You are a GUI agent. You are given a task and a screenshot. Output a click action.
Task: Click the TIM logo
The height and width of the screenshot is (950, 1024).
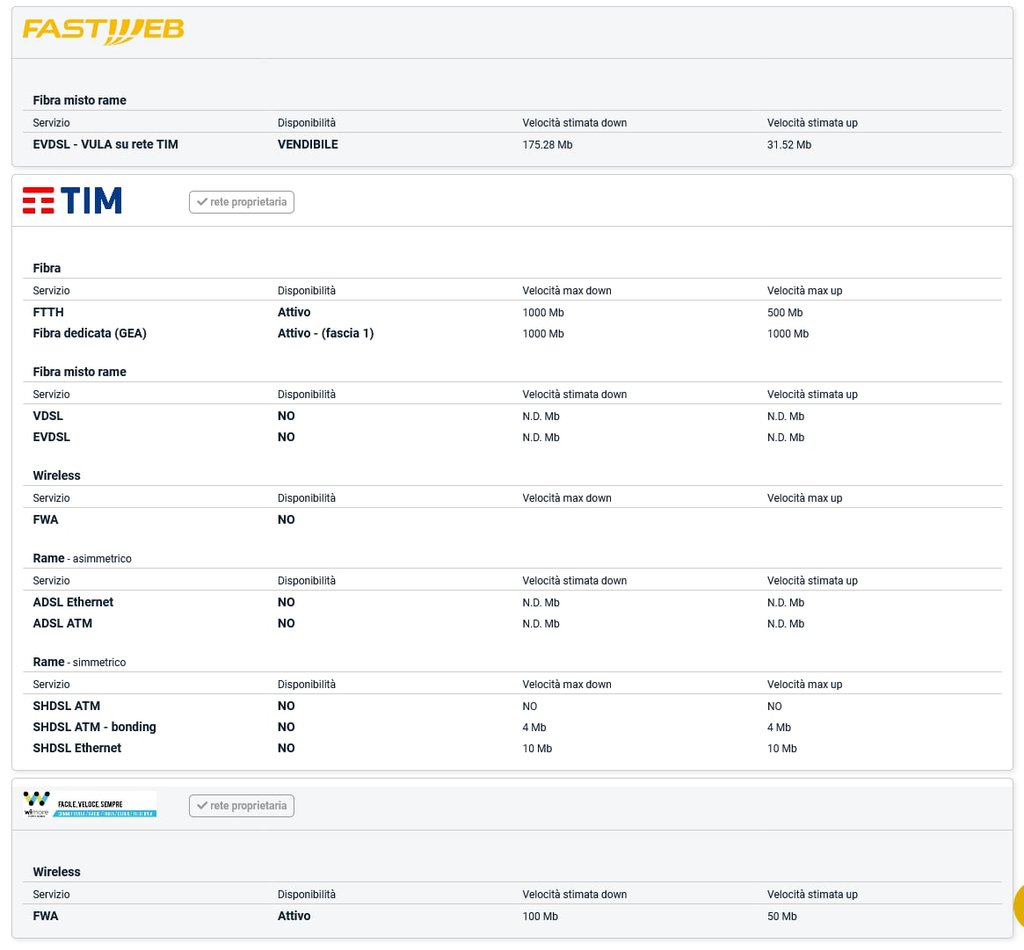72,201
